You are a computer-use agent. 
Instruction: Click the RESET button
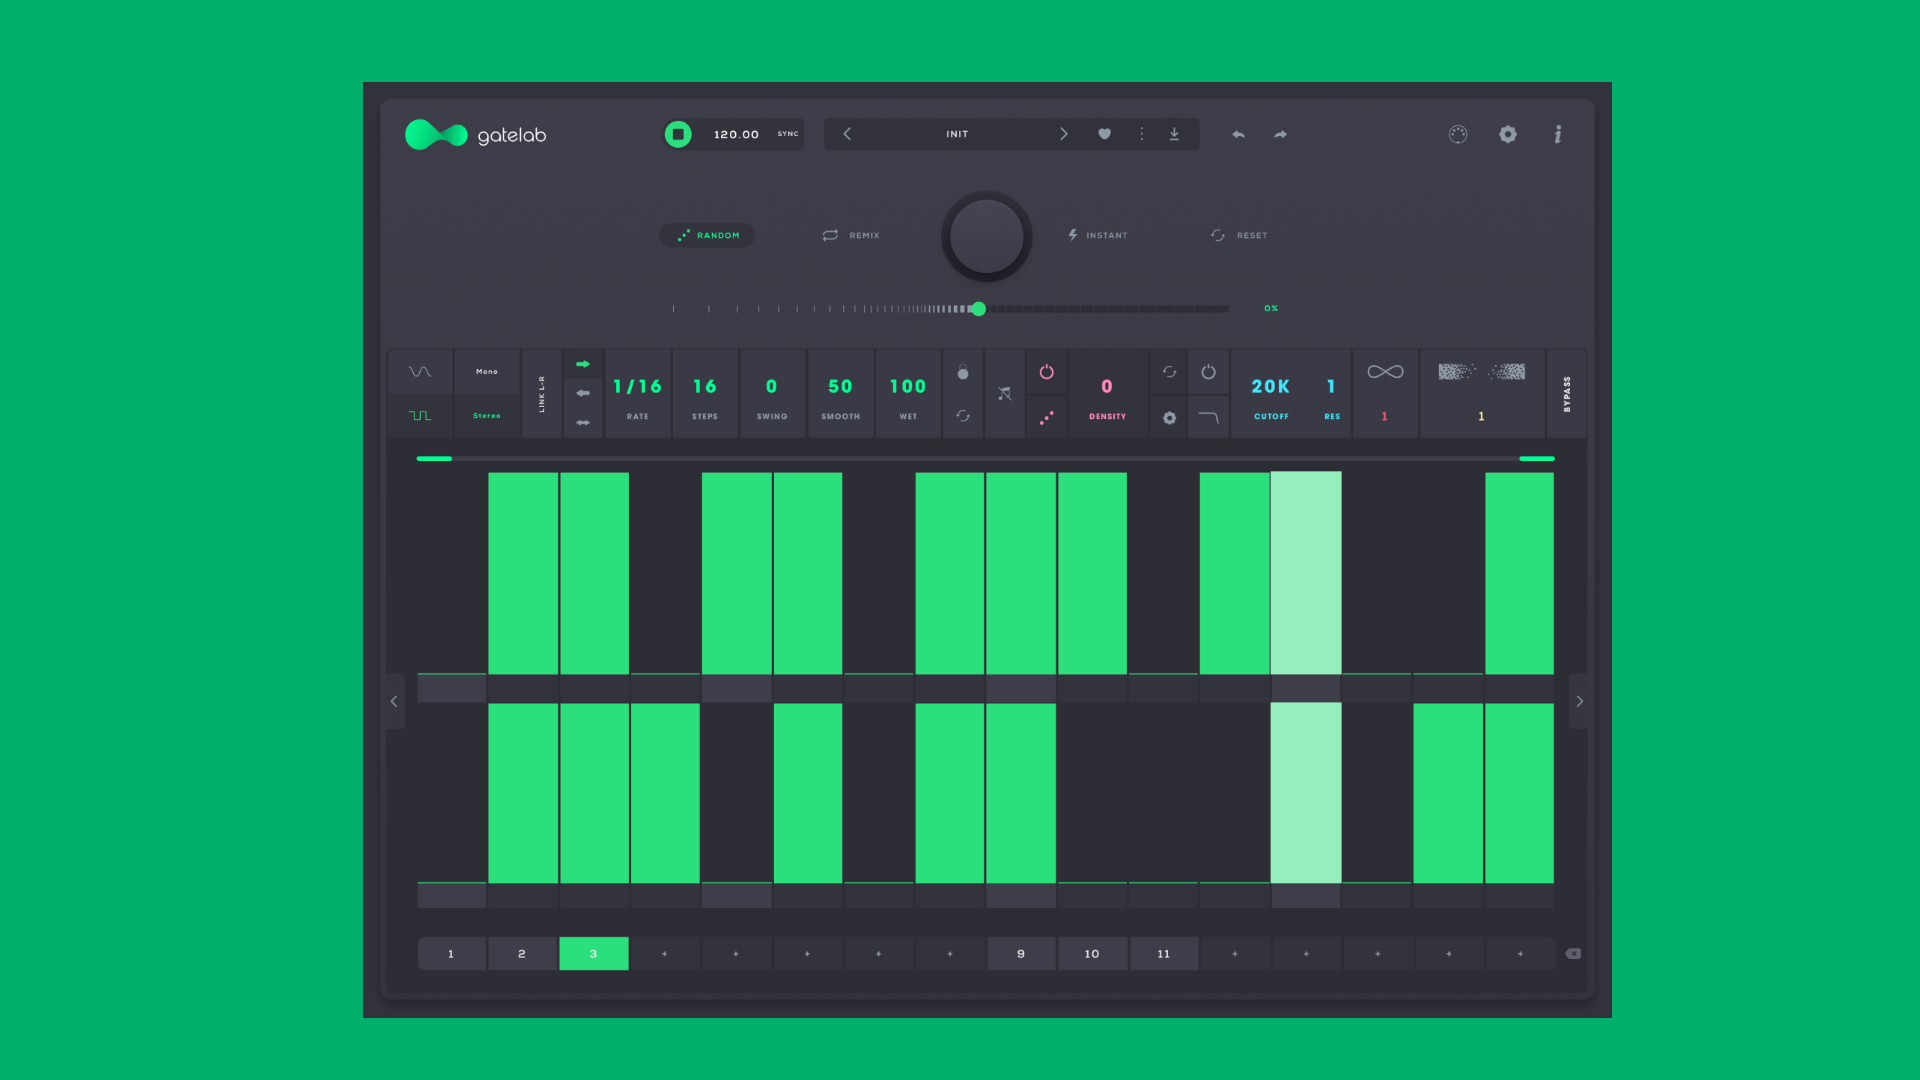(1238, 235)
